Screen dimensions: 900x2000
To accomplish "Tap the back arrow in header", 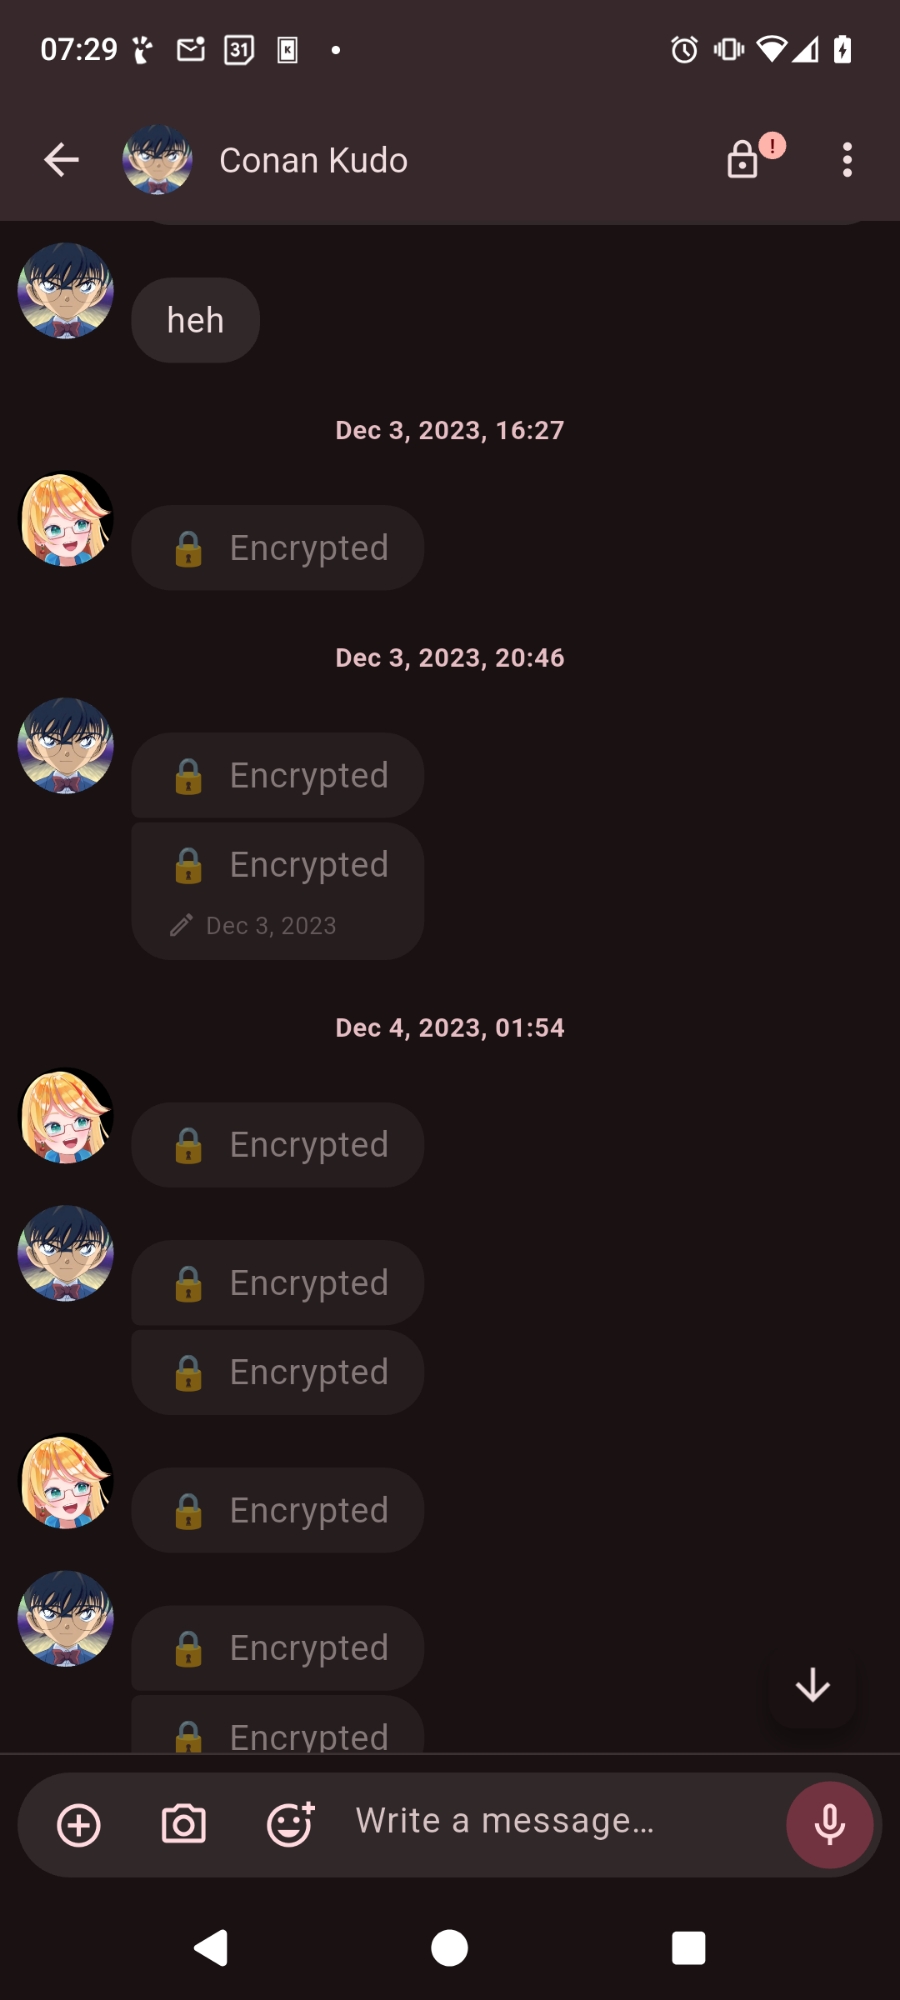I will click(62, 160).
